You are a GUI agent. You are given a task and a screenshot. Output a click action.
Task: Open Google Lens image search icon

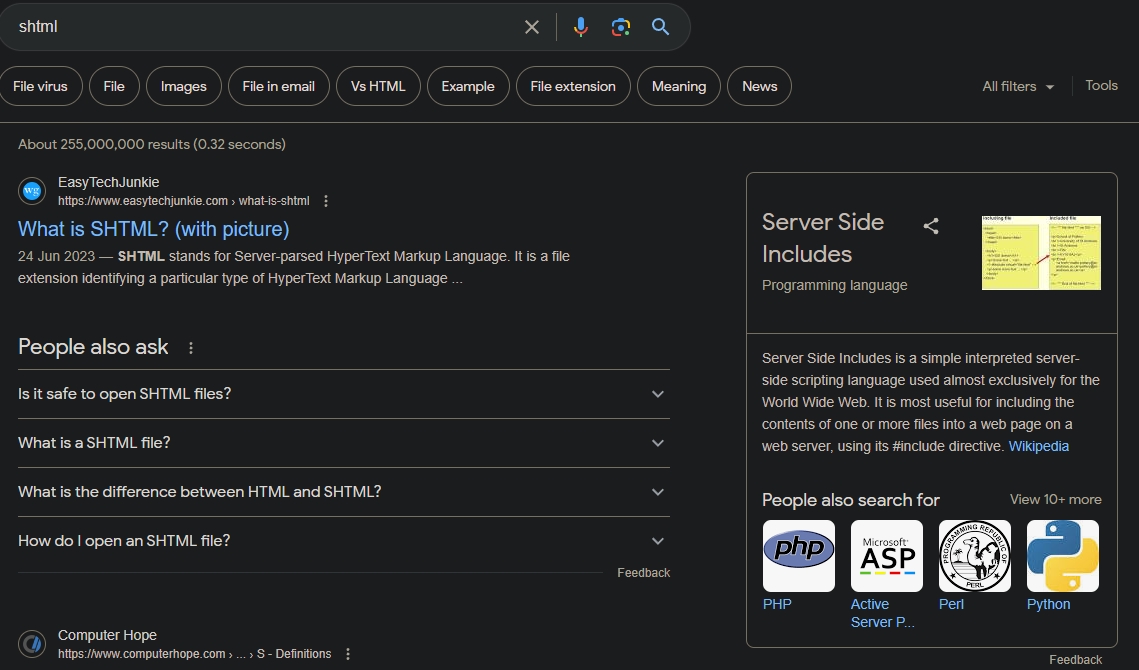621,27
